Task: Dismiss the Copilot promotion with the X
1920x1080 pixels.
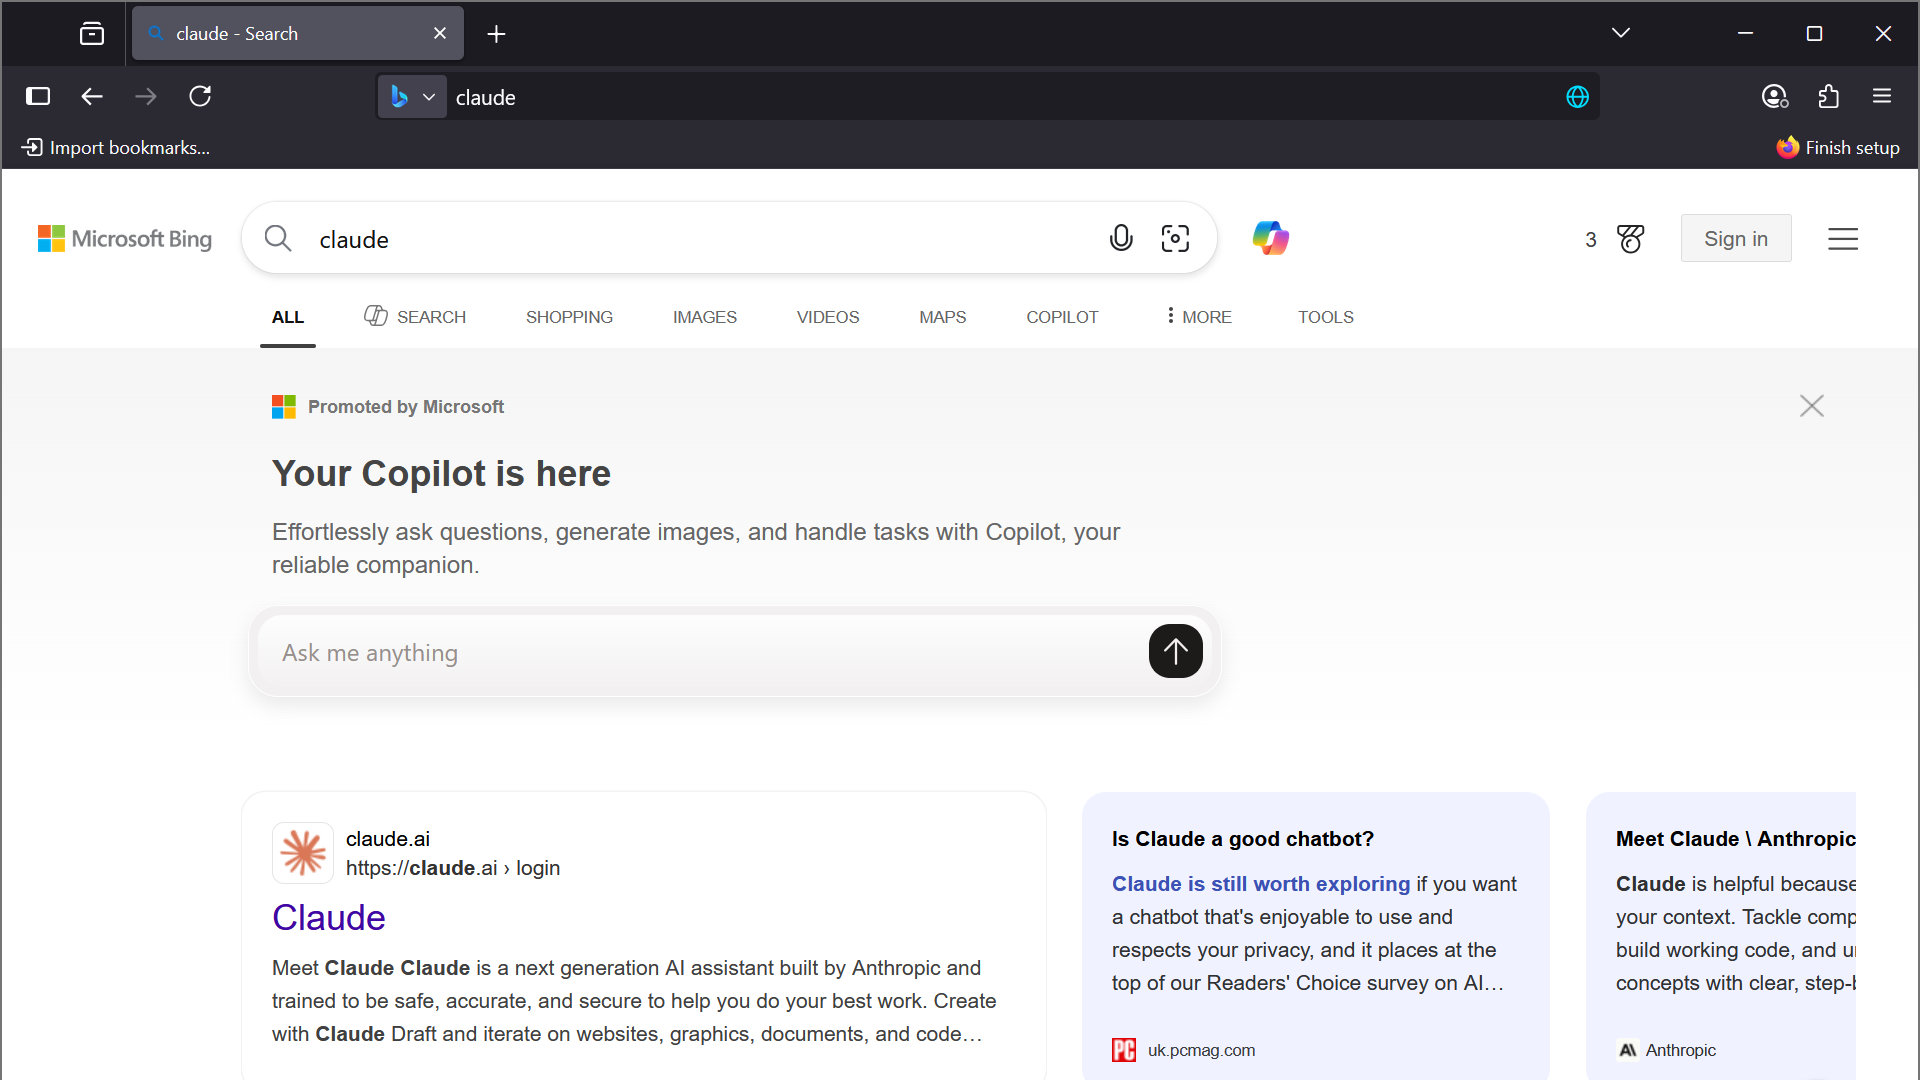Action: pos(1811,406)
